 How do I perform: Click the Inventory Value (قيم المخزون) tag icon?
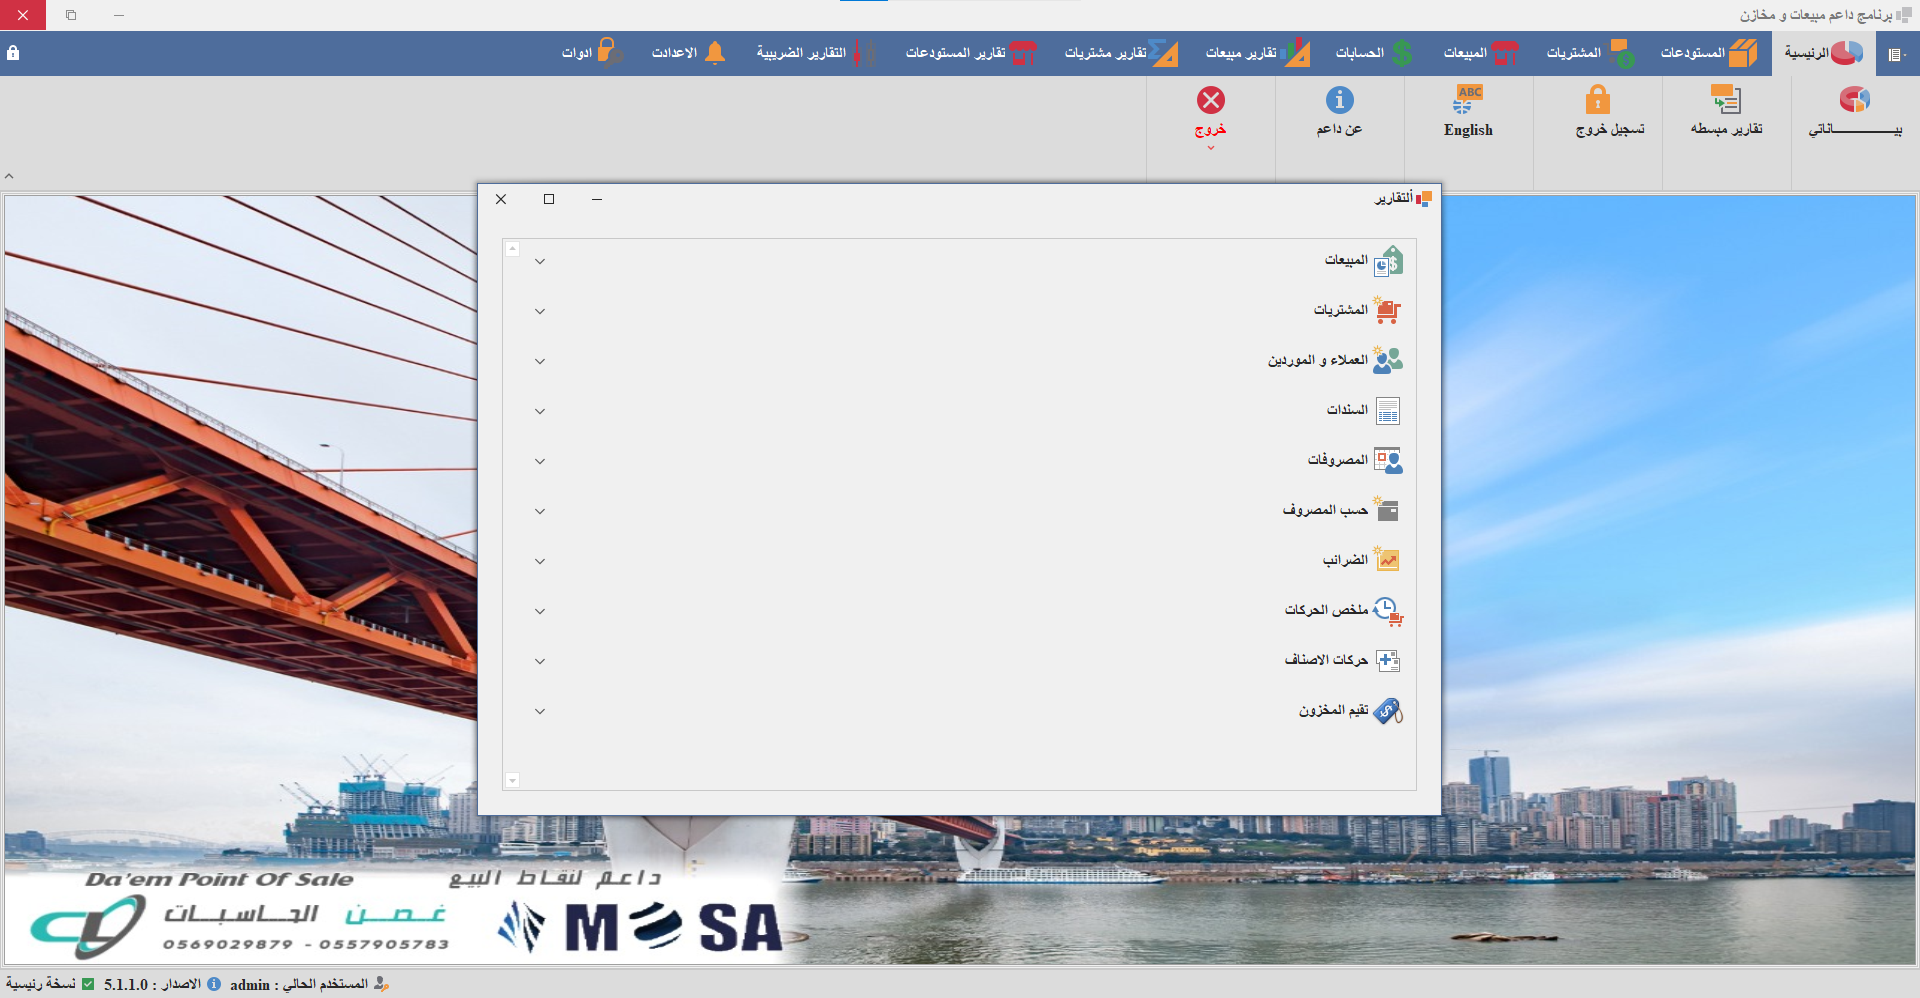(x=1388, y=711)
